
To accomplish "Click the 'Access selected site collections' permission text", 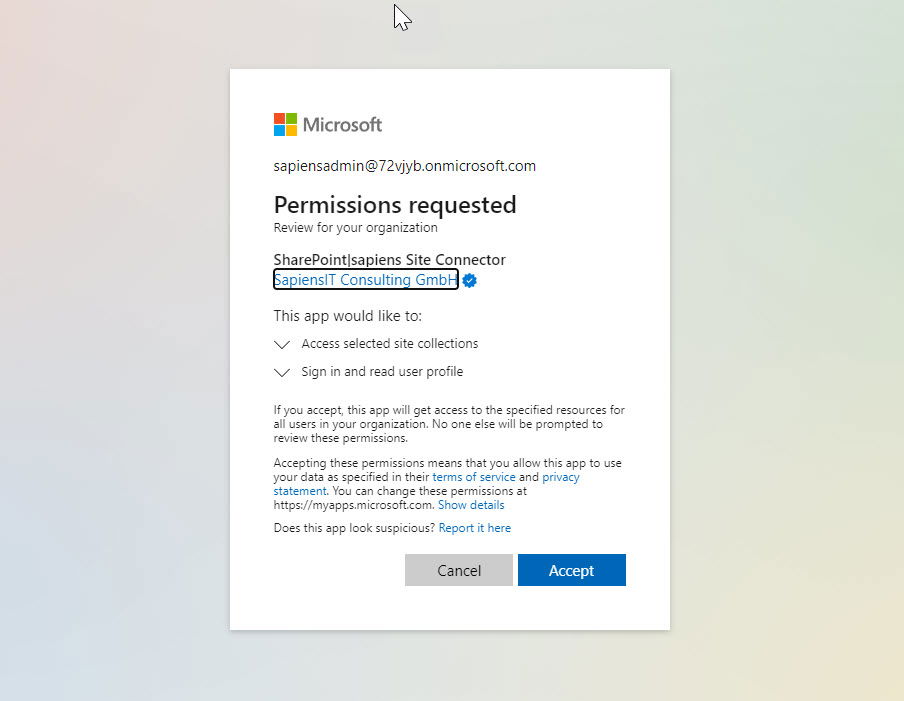I will 390,344.
